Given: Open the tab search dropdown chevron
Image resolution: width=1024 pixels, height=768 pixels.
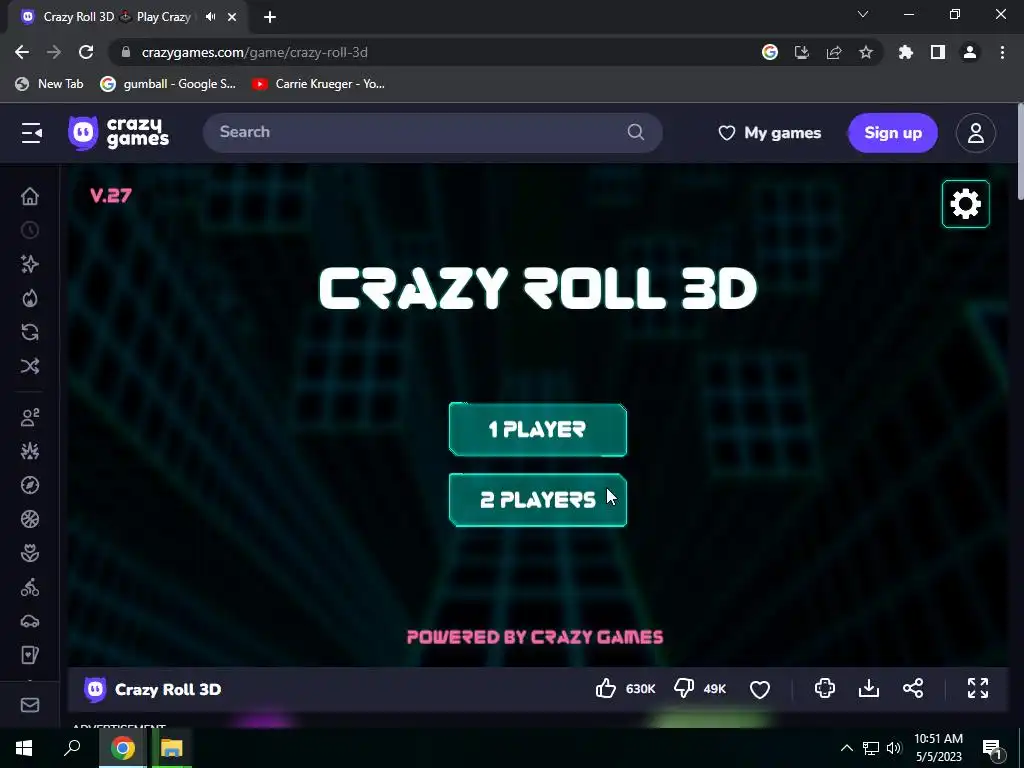Looking at the screenshot, I should (863, 14).
